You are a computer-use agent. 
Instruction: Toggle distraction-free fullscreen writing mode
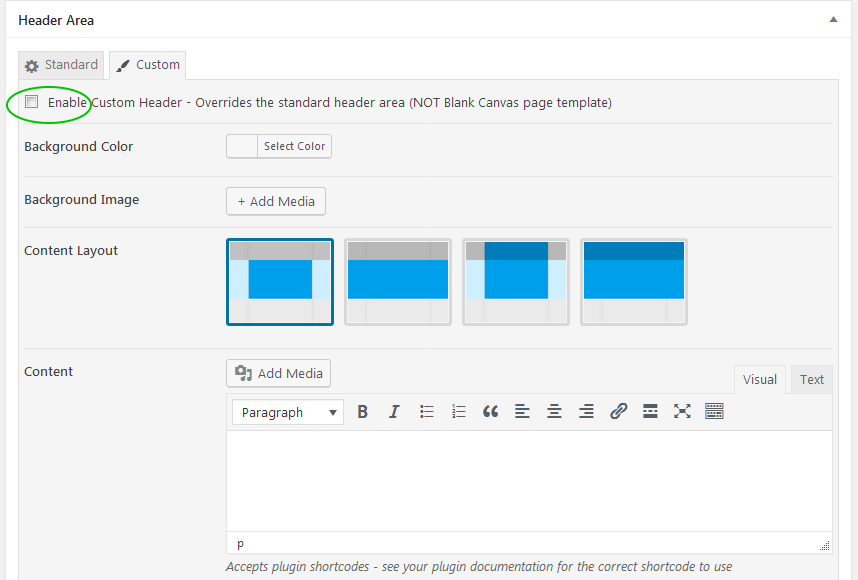(x=682, y=411)
